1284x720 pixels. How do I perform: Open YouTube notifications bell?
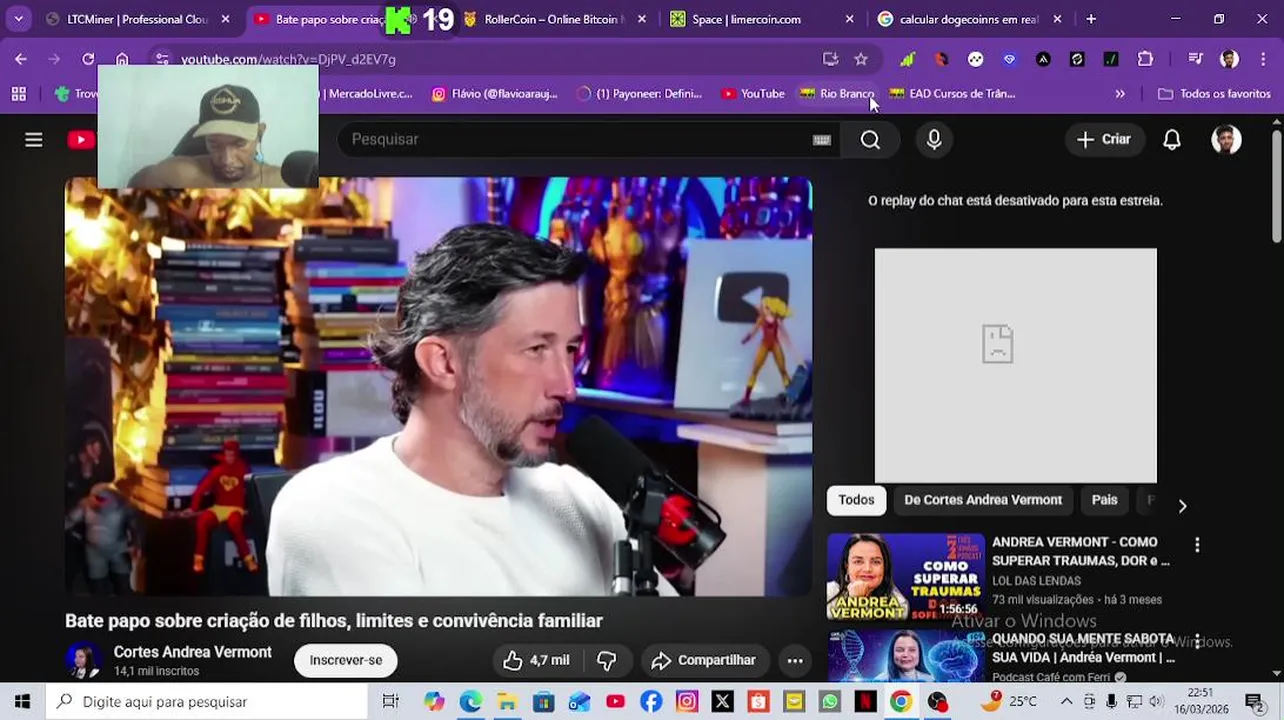pos(1172,140)
